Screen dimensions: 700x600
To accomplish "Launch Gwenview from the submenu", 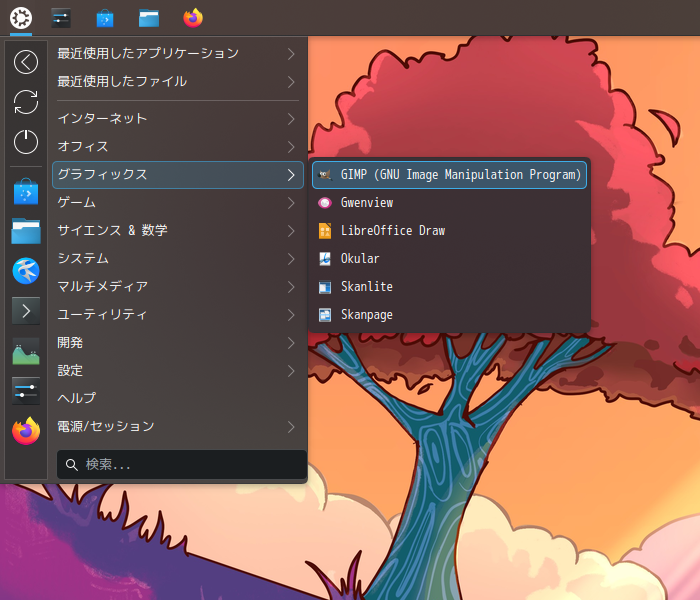I will [449, 203].
